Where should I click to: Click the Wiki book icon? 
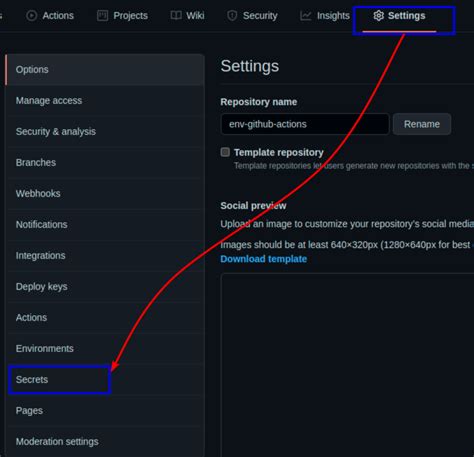tap(176, 15)
